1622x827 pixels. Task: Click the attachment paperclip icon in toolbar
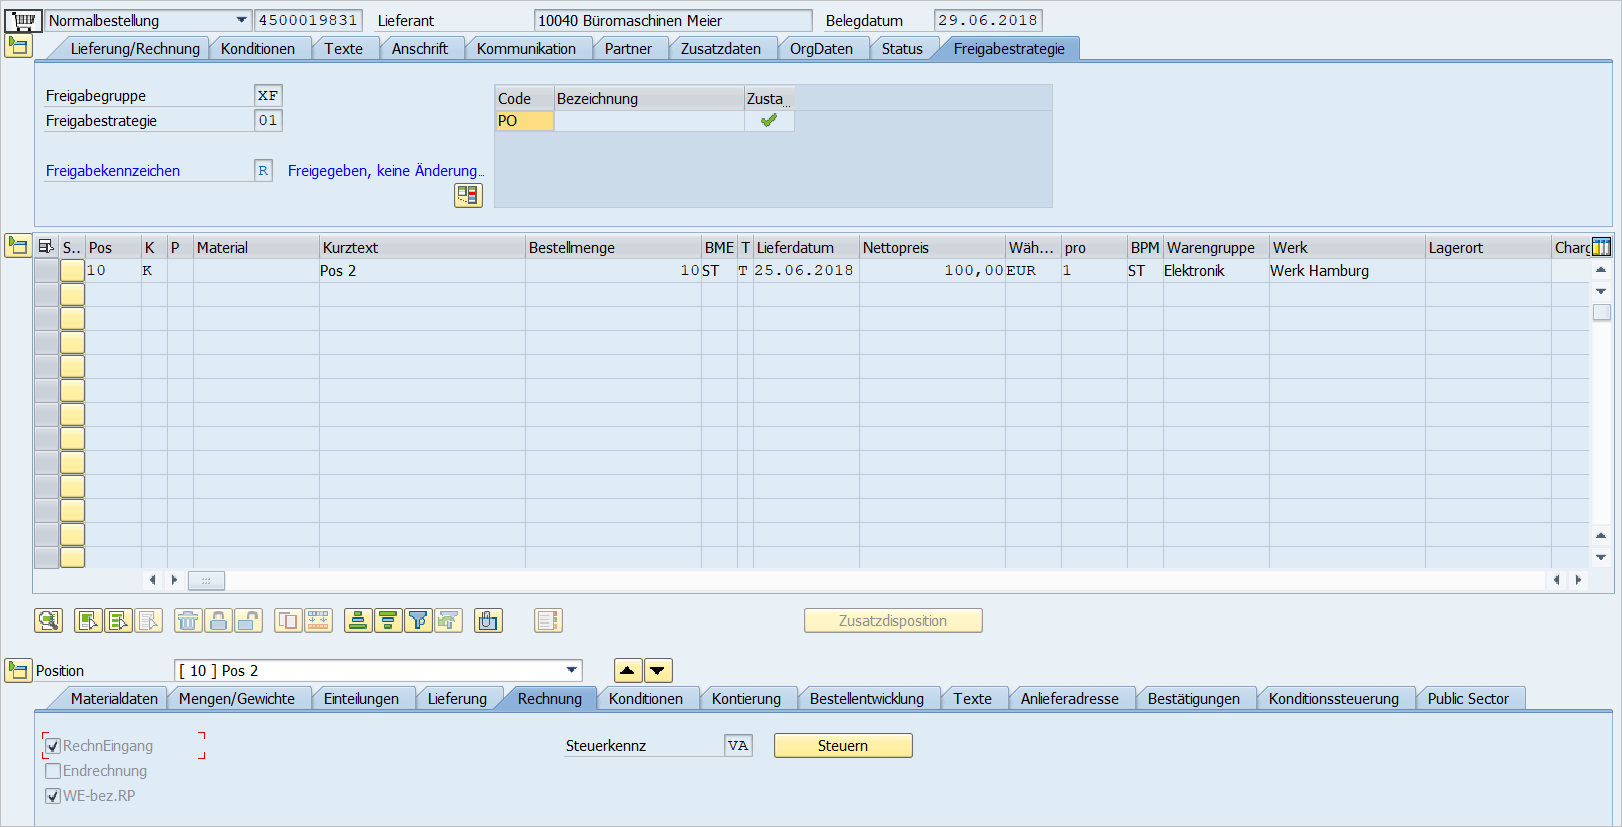click(488, 621)
